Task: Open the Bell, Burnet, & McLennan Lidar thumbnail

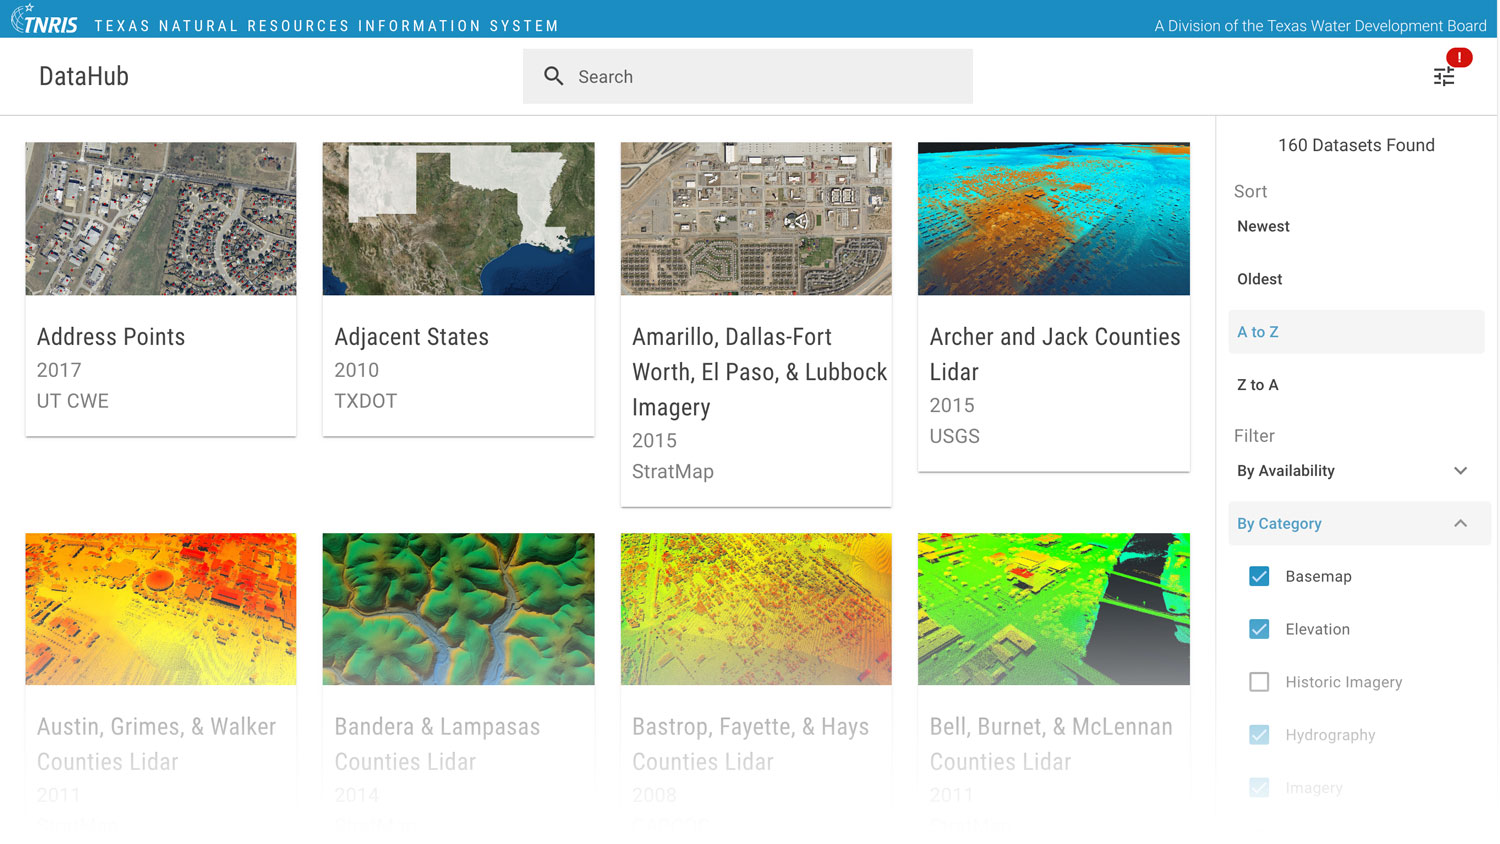Action: click(x=1054, y=609)
